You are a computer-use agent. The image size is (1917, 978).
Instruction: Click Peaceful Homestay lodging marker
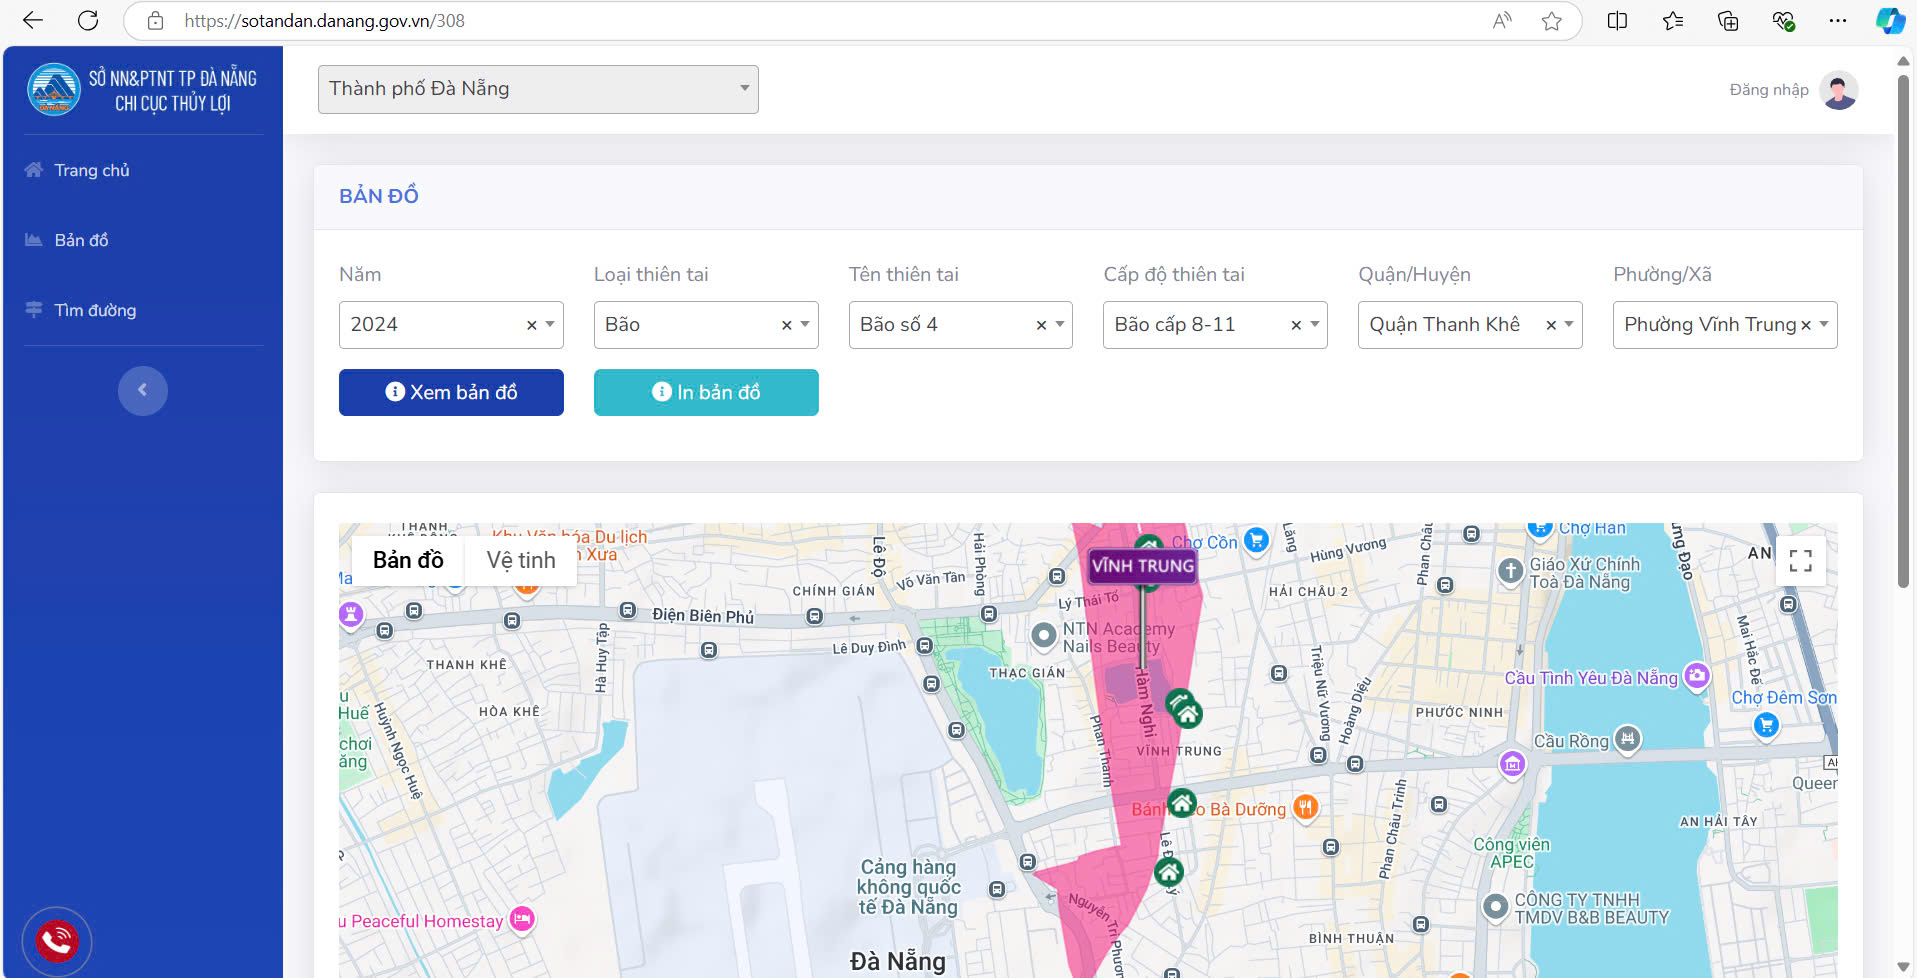click(x=522, y=919)
